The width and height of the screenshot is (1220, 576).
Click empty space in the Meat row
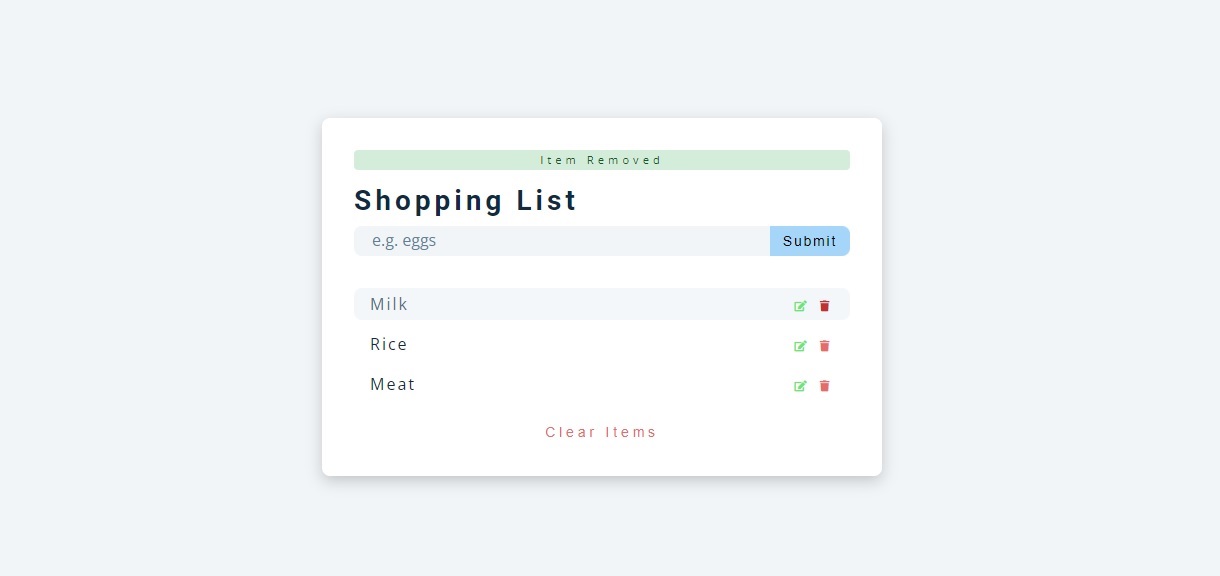[x=600, y=384]
